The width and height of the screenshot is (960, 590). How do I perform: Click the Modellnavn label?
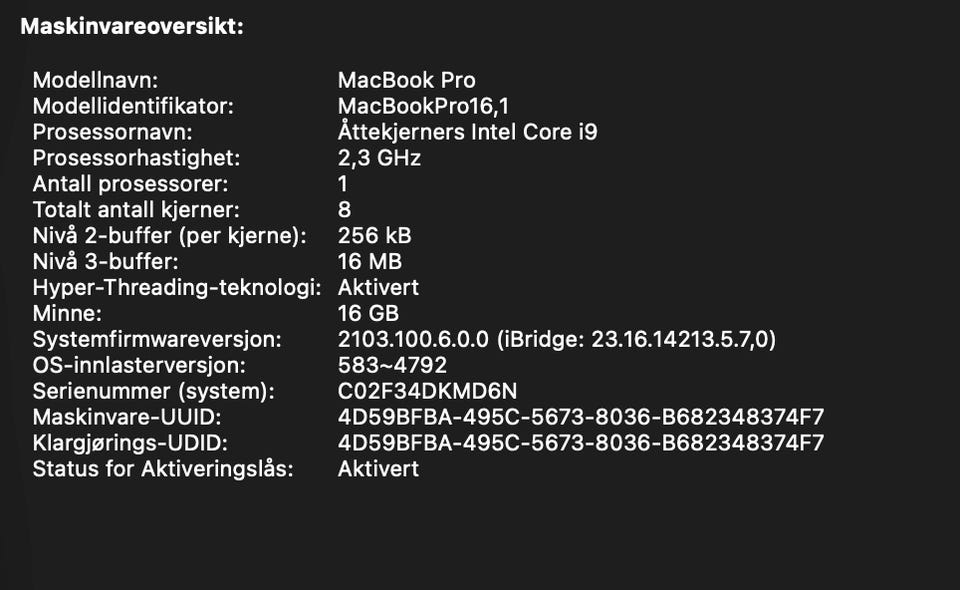(95, 80)
